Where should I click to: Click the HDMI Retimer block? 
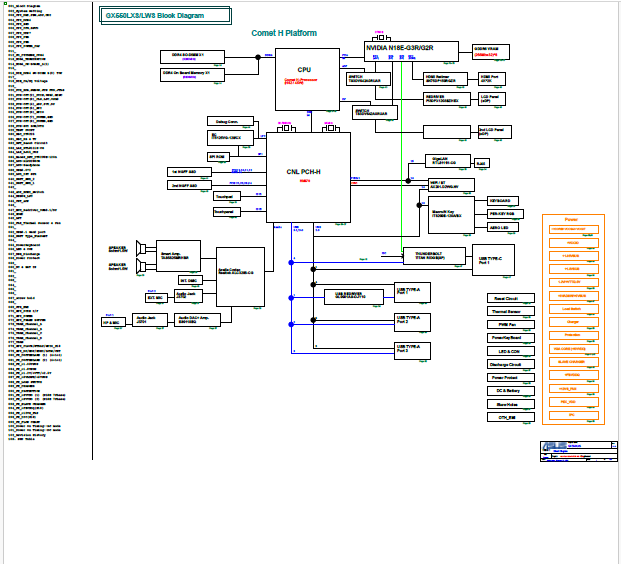(x=445, y=79)
